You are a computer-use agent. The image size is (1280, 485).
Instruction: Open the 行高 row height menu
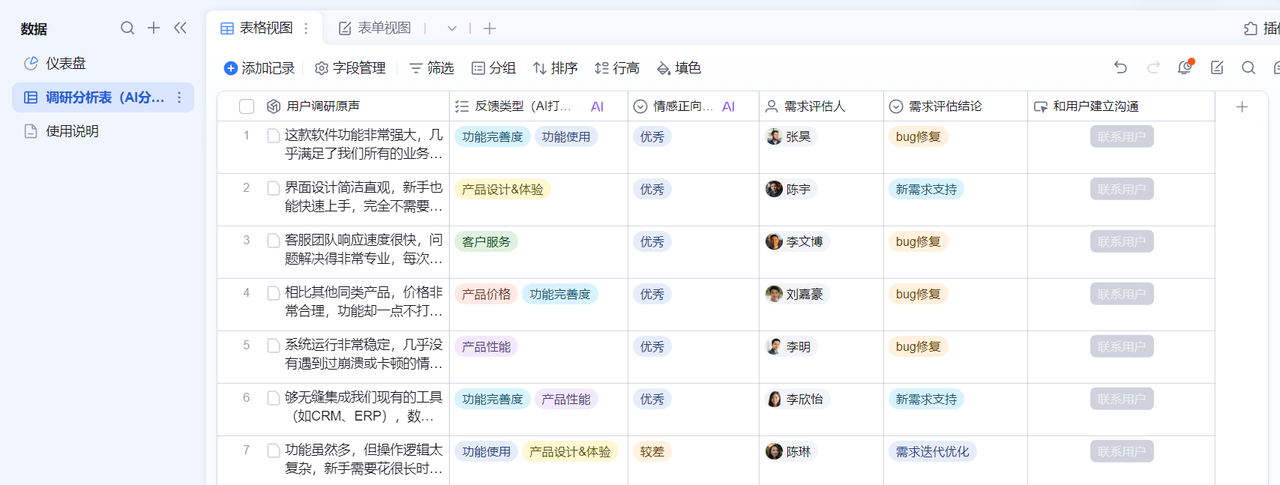pos(616,68)
